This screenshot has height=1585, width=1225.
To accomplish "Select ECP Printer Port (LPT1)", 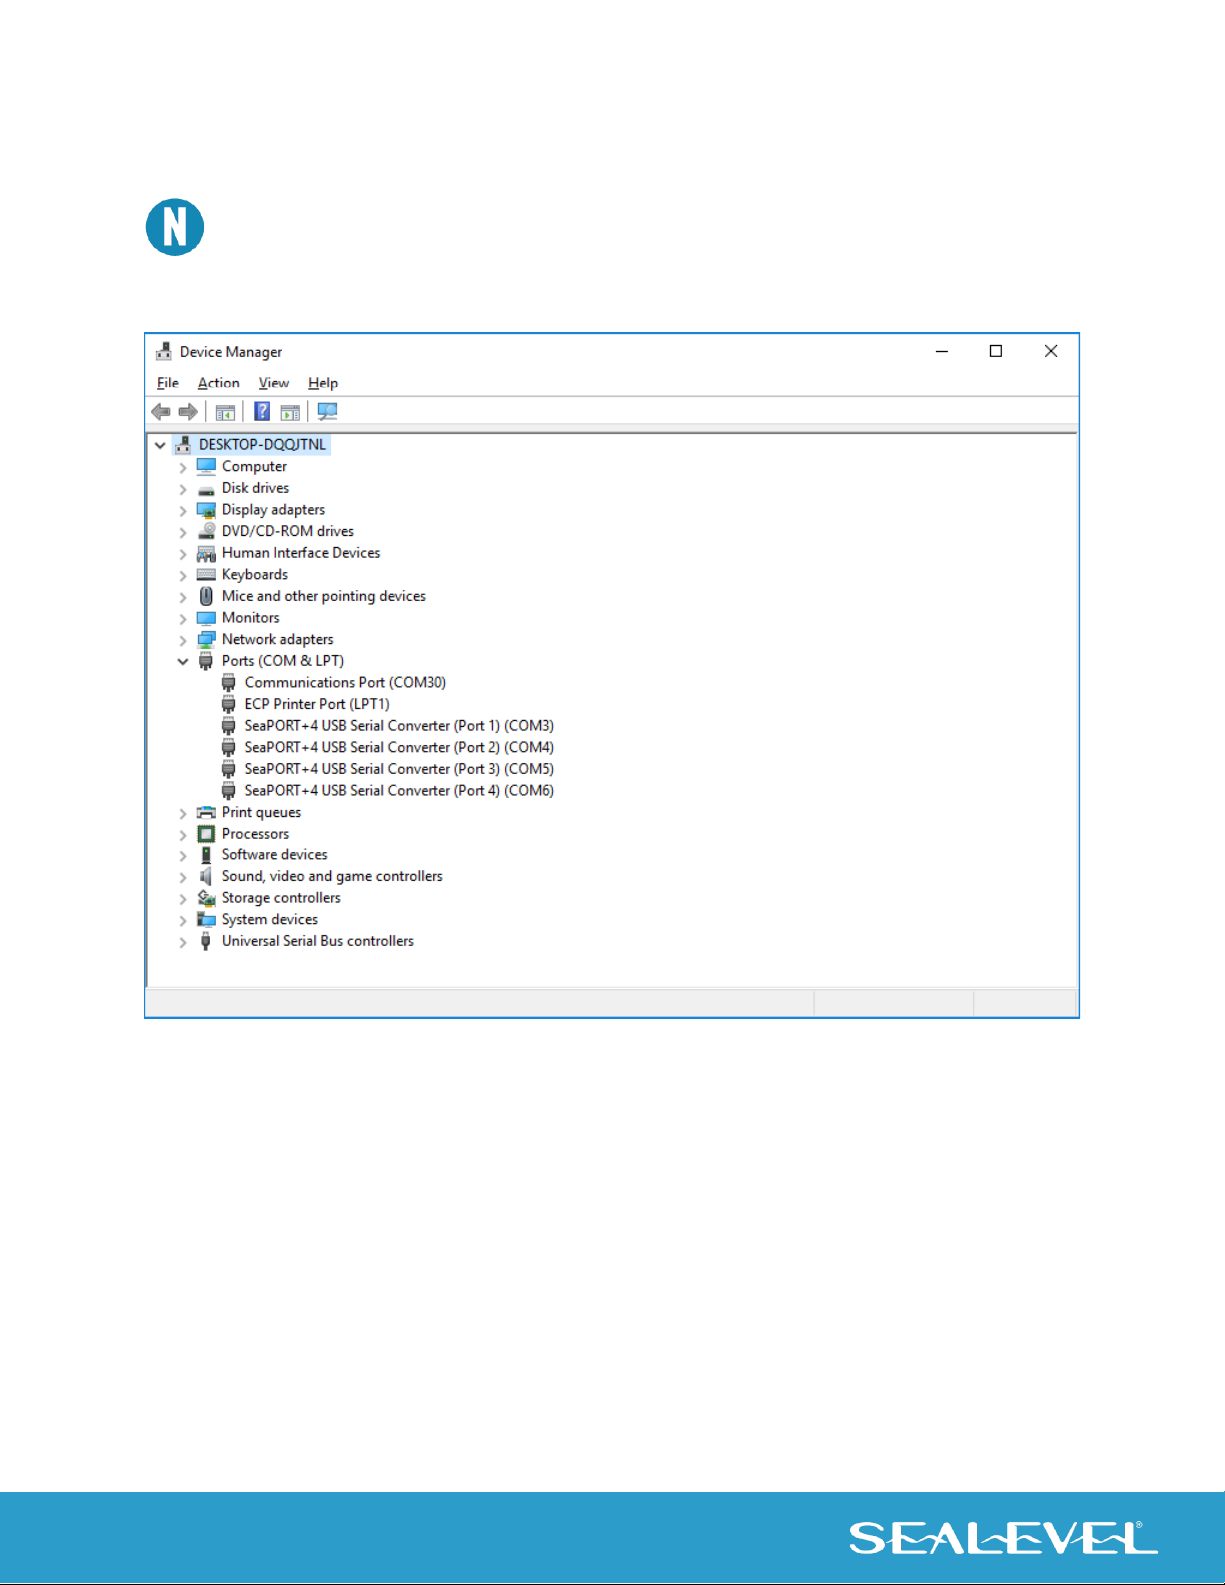I will click(x=317, y=704).
